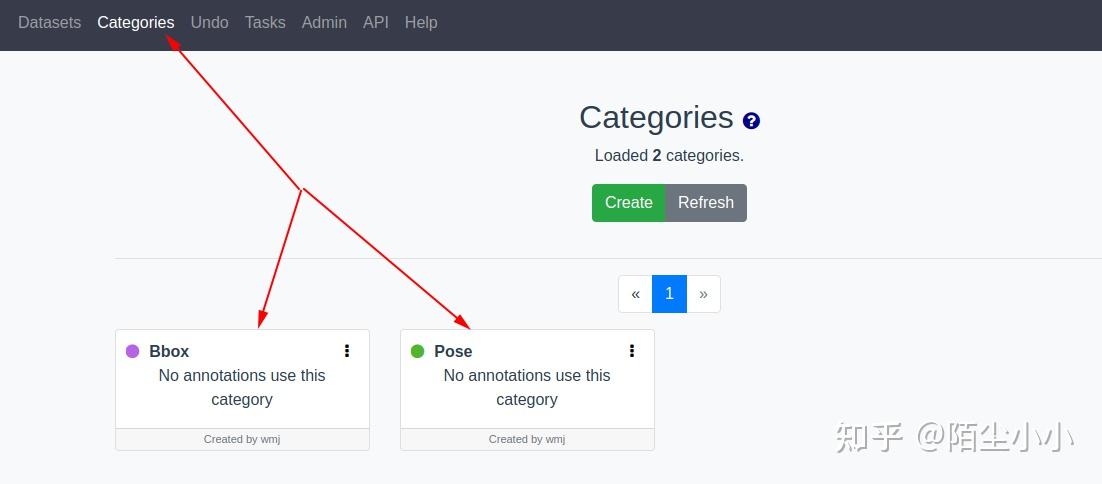Go to the next page arrow
Viewport: 1102px width, 484px height.
point(703,294)
